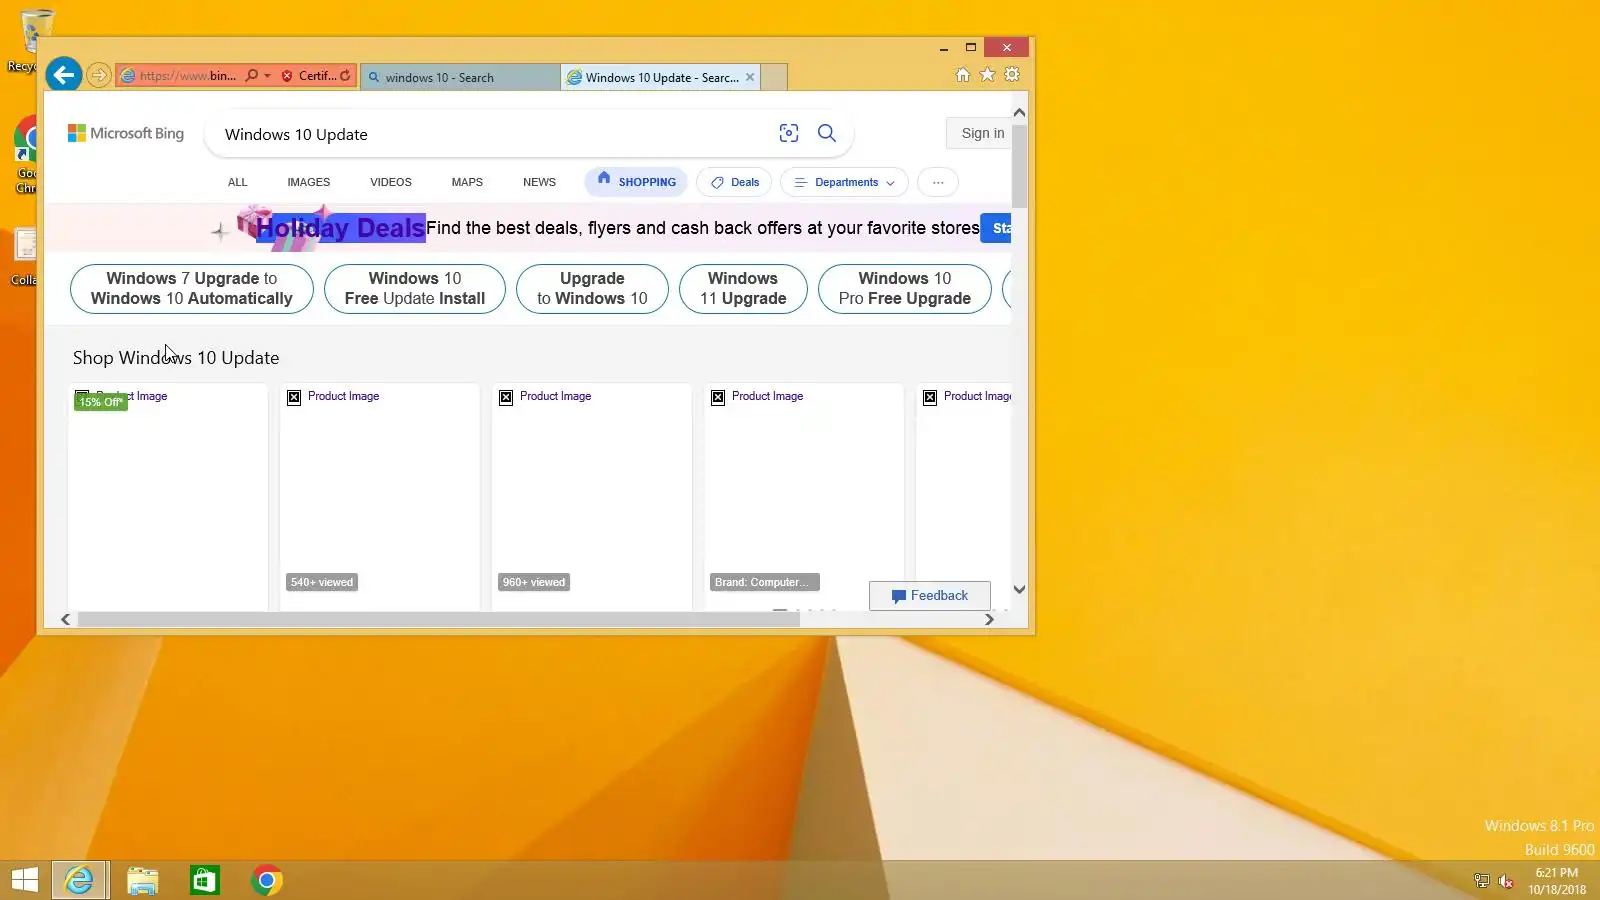Select the MAPS search category

point(467,182)
